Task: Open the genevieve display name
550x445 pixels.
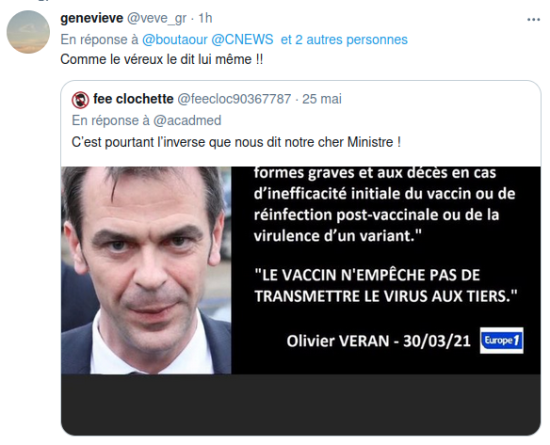Action: click(x=92, y=18)
